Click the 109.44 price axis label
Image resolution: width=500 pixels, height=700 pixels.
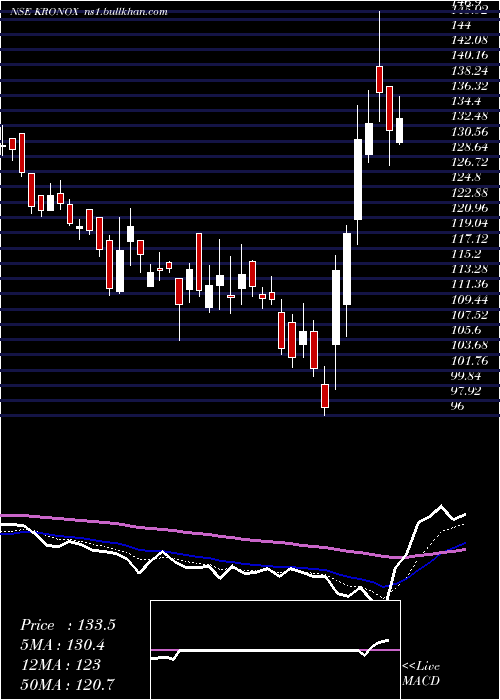click(x=470, y=300)
